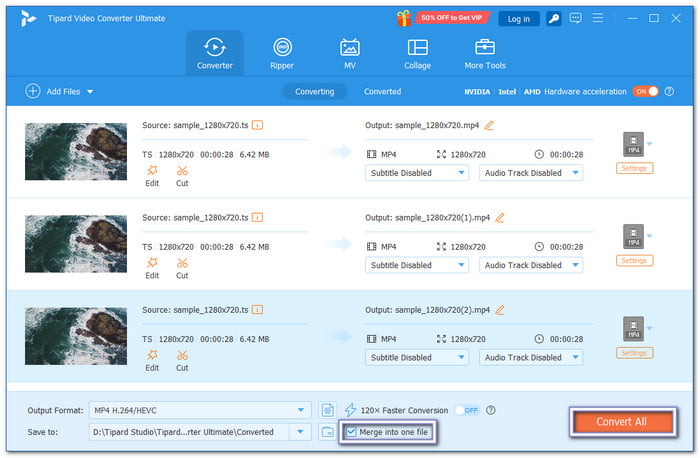Toggle Hardware acceleration switch off
Screen dimensions: 700x458
(645, 91)
